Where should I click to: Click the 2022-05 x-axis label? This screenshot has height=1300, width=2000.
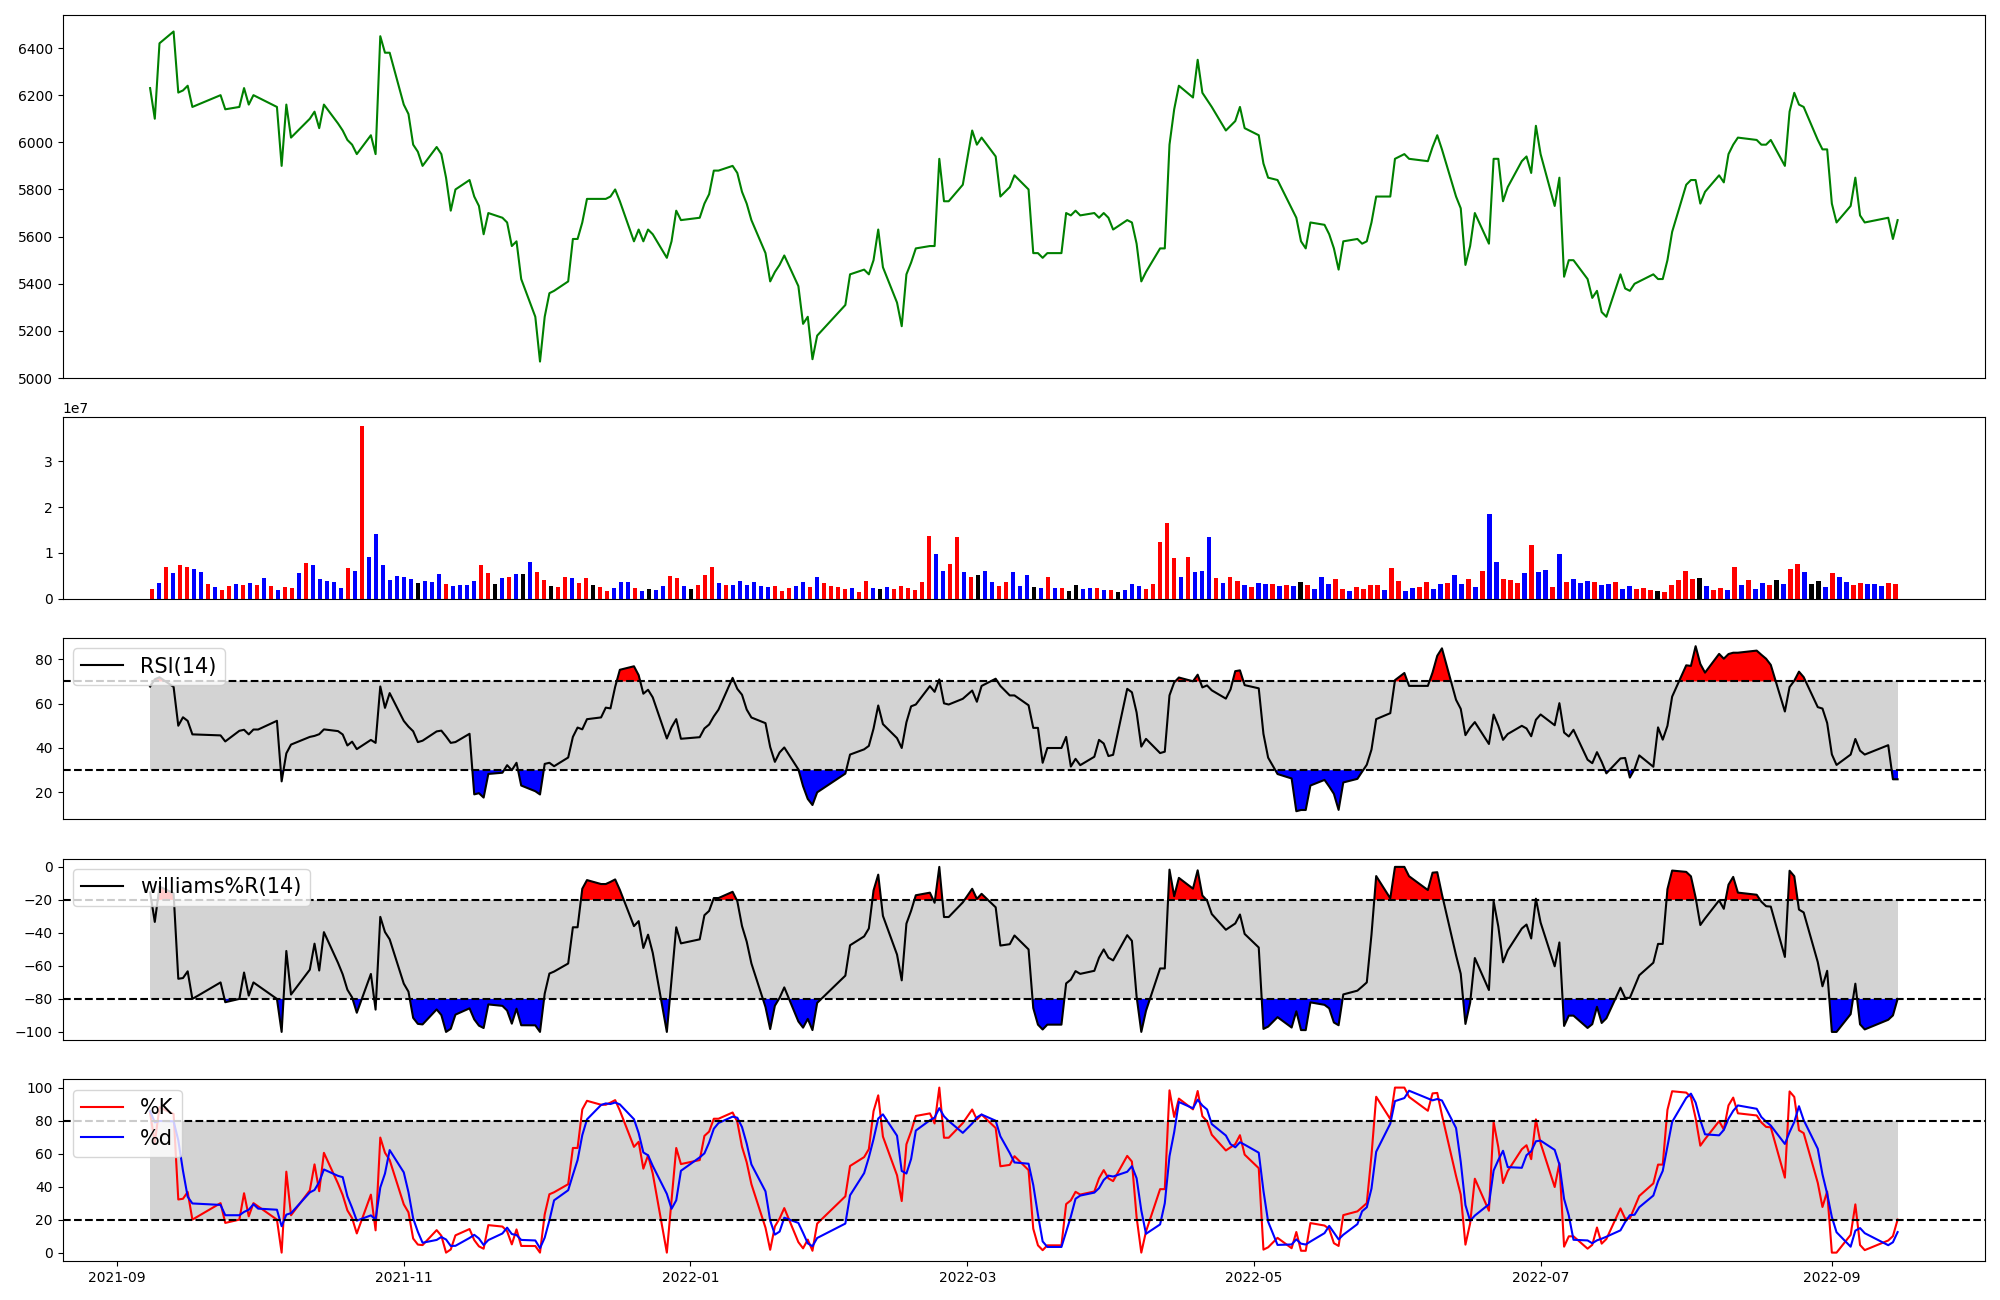pos(1253,1277)
